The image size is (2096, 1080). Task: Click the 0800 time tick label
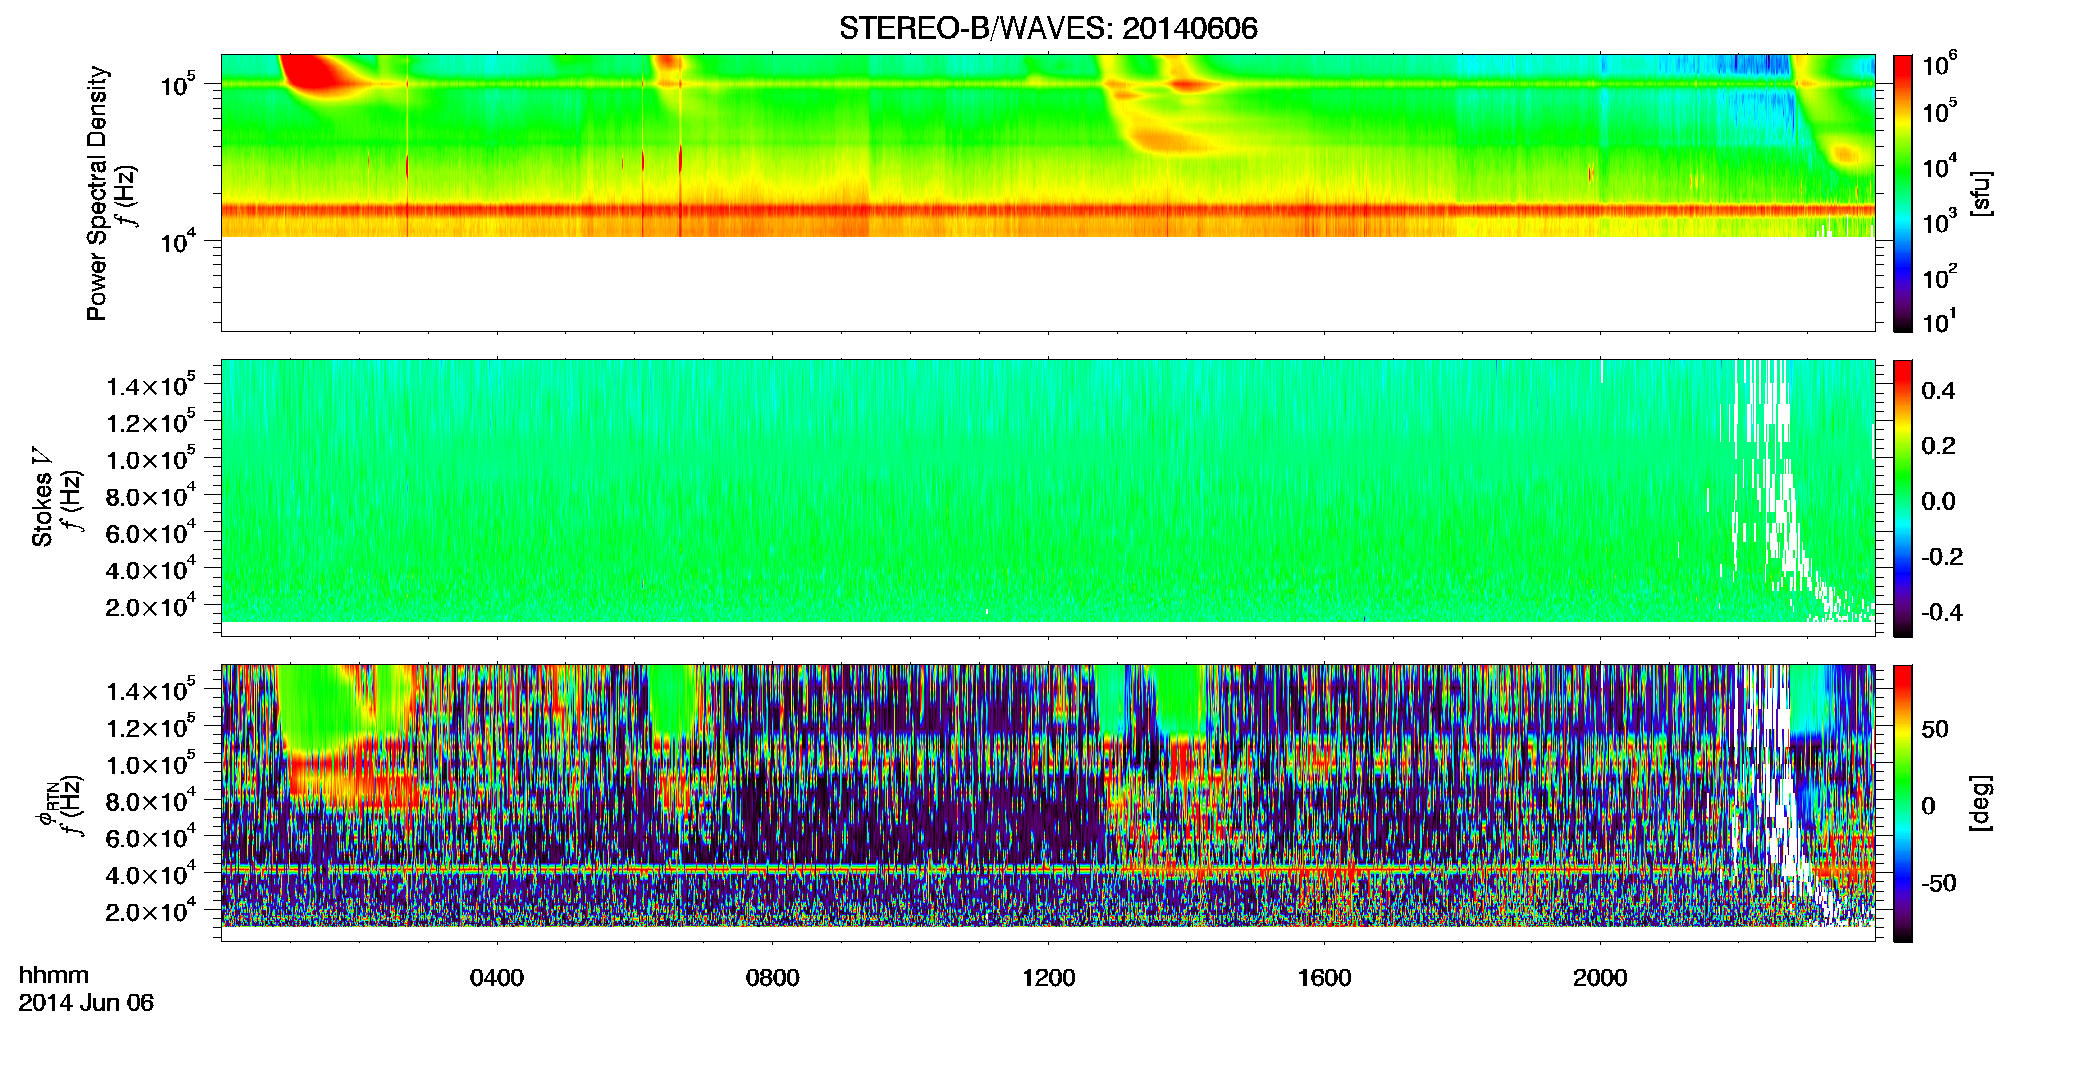point(773,978)
